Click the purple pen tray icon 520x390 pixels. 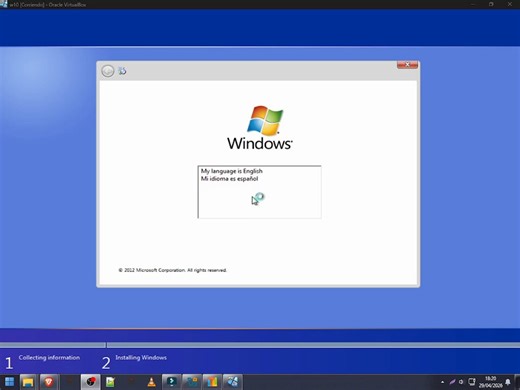click(452, 382)
